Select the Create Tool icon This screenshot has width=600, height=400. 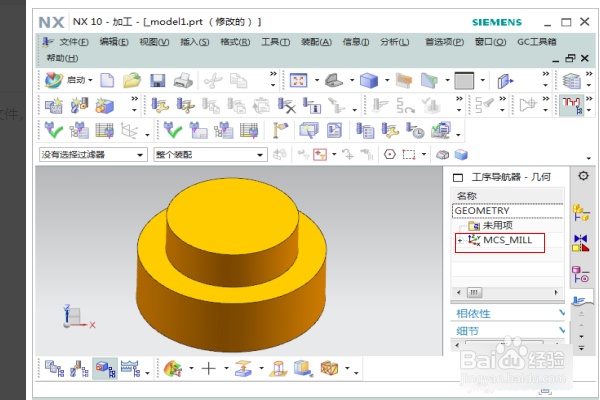tap(80, 105)
